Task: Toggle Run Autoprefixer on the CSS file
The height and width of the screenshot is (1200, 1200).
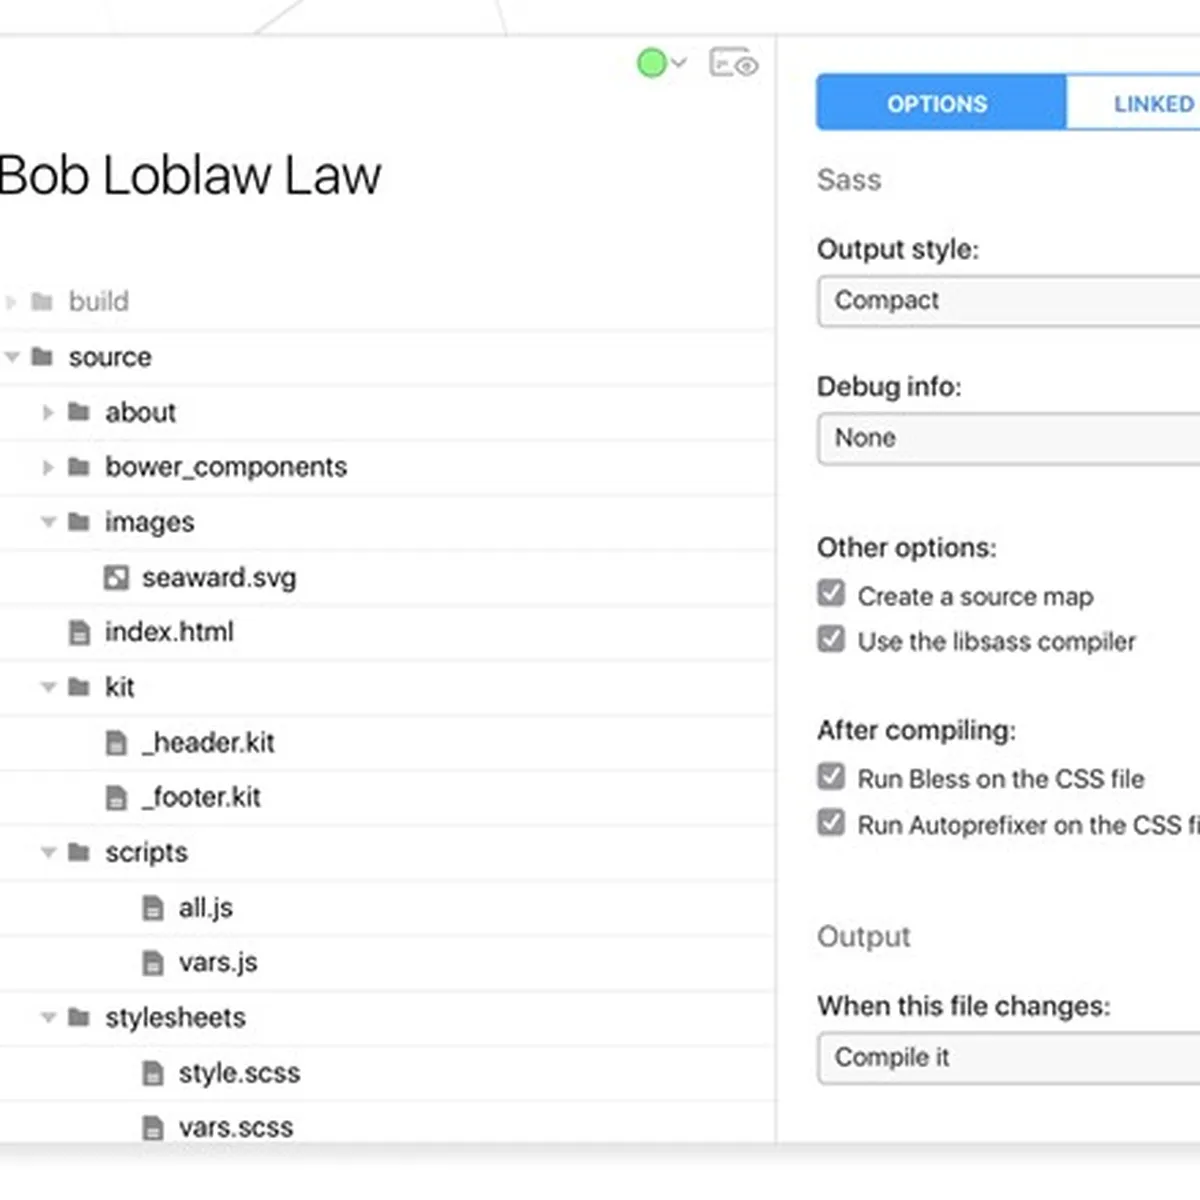Action: tap(831, 822)
